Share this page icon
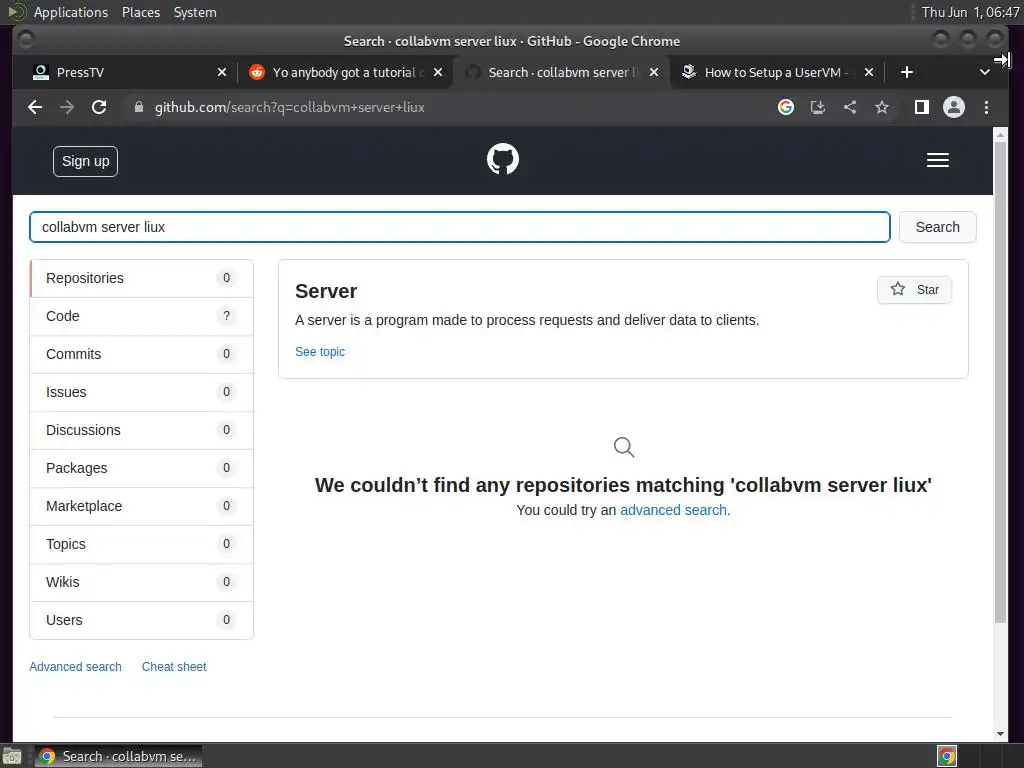The height and width of the screenshot is (768, 1024). pyautogui.click(x=850, y=107)
